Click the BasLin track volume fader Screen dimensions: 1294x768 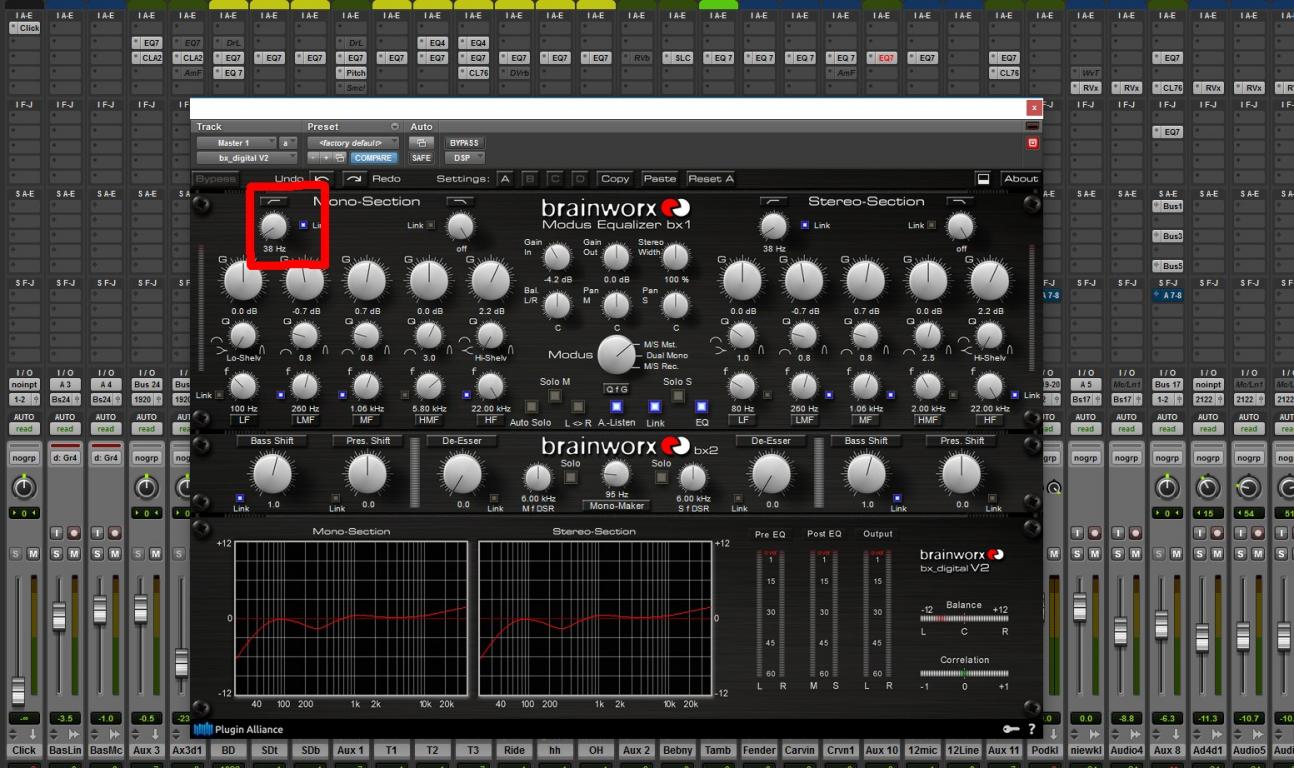point(59,616)
